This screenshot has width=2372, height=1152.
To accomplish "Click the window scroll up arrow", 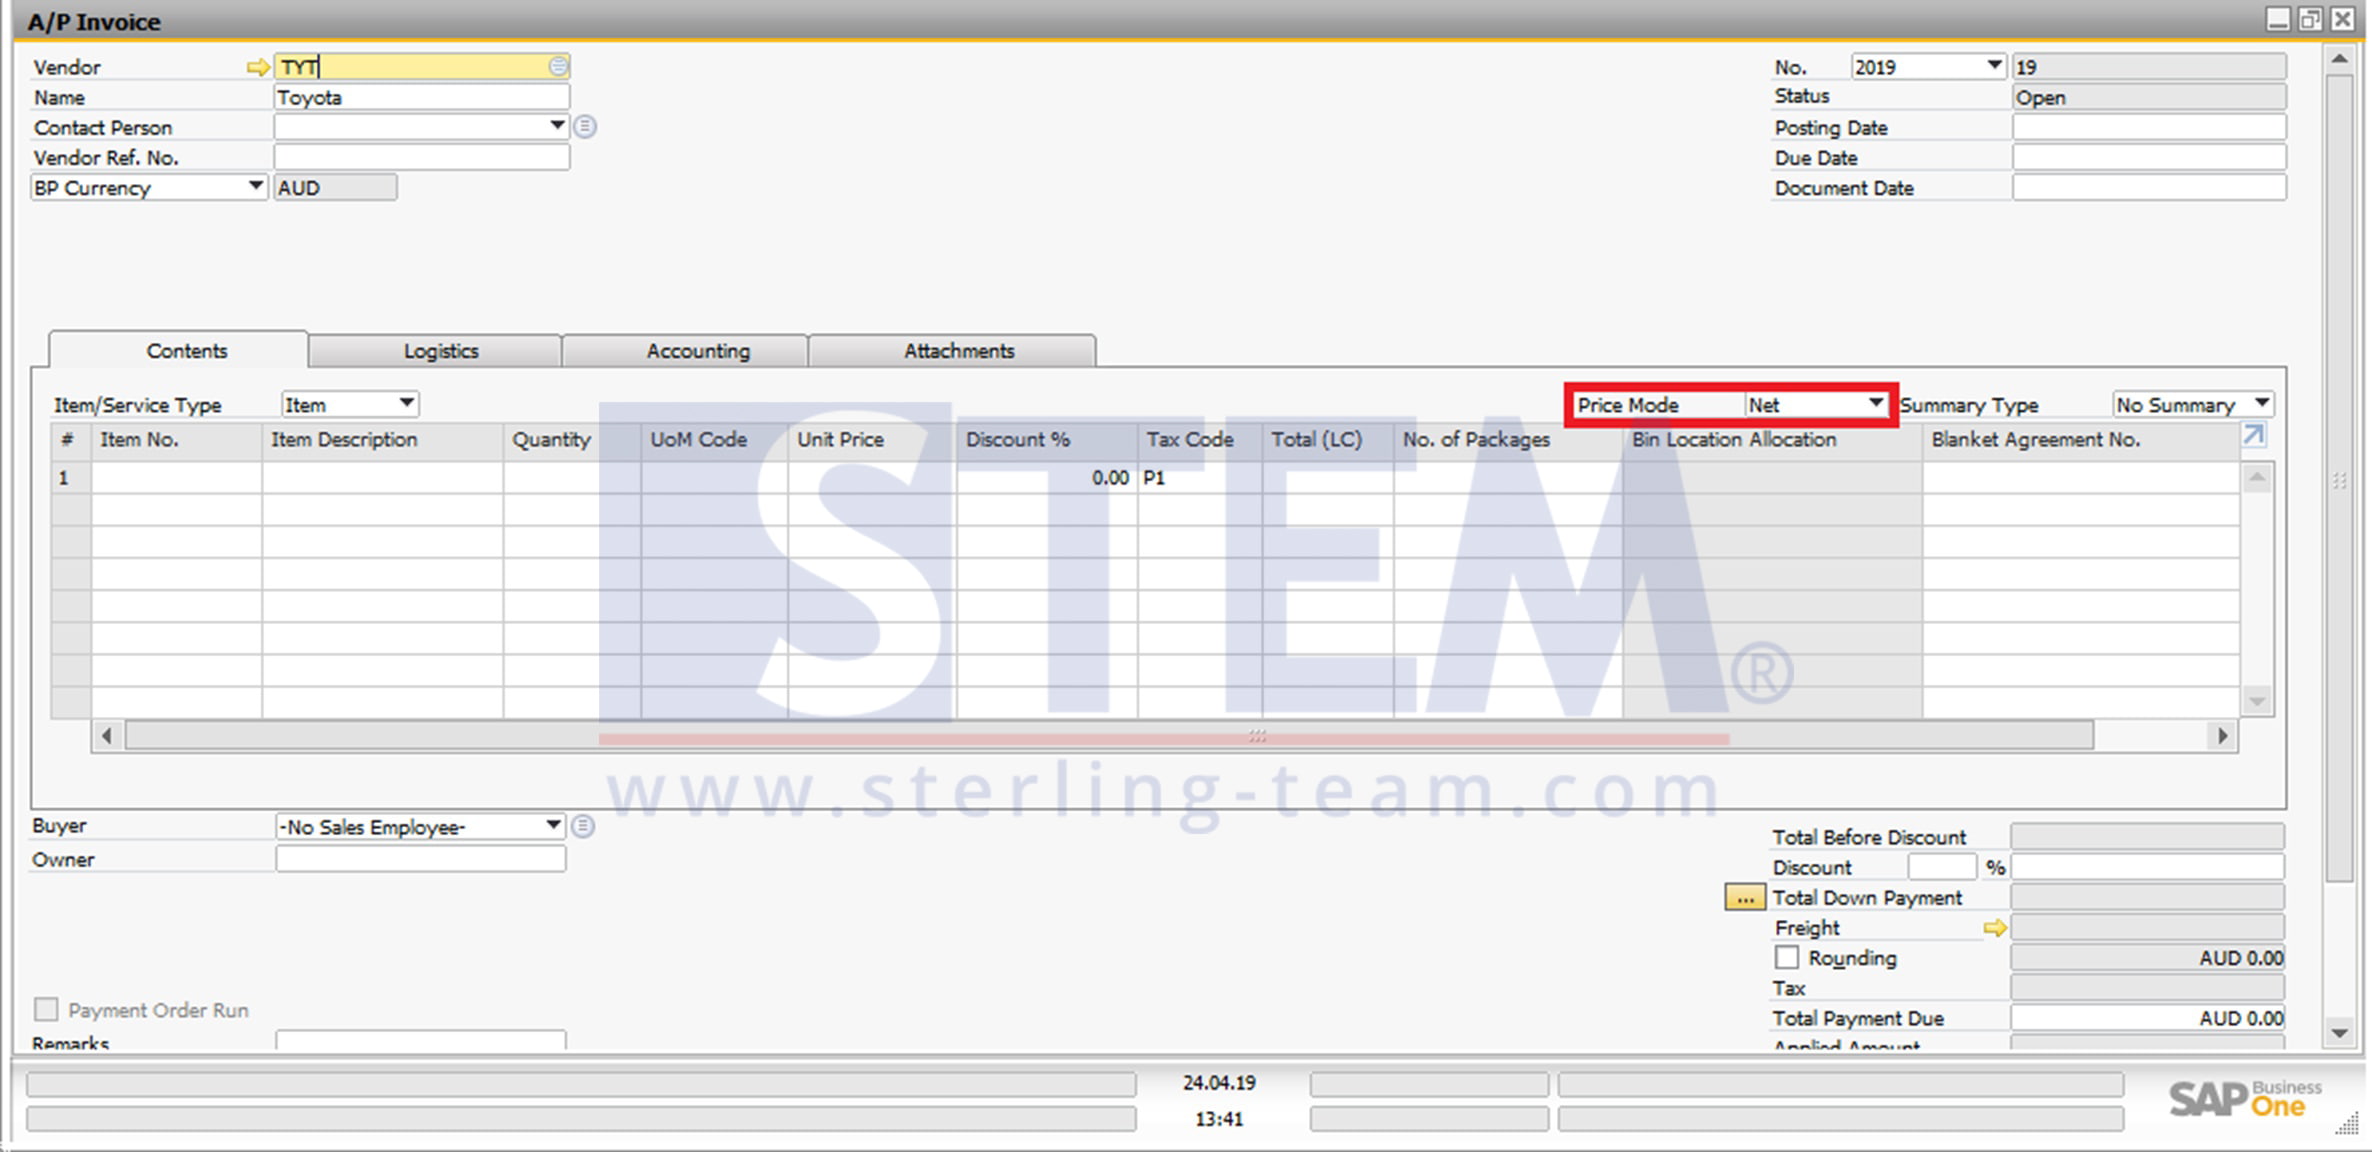I will 2339,59.
